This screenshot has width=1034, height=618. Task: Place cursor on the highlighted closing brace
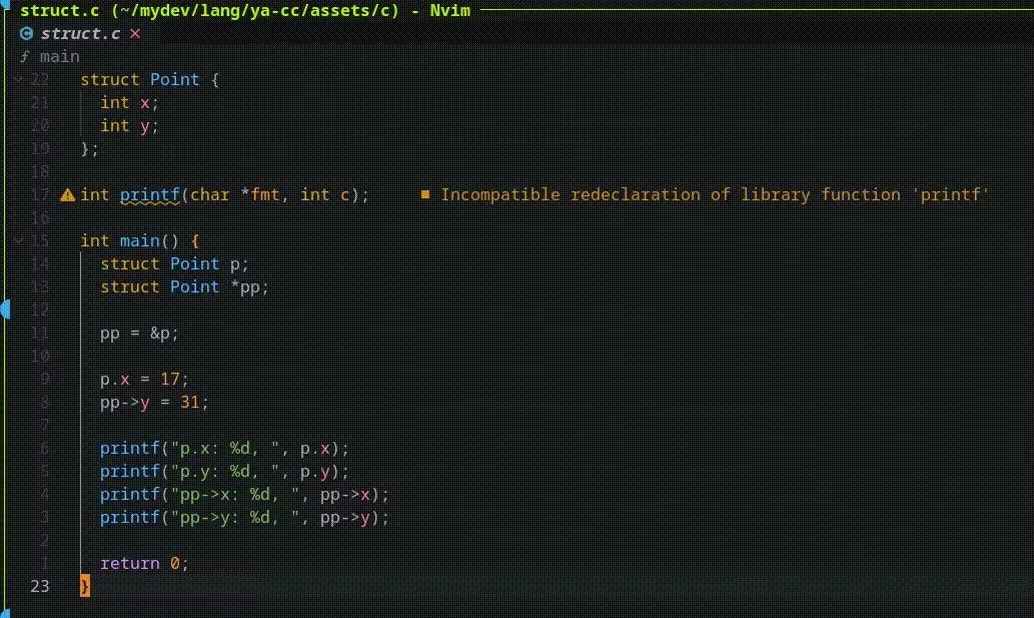pyautogui.click(x=85, y=586)
